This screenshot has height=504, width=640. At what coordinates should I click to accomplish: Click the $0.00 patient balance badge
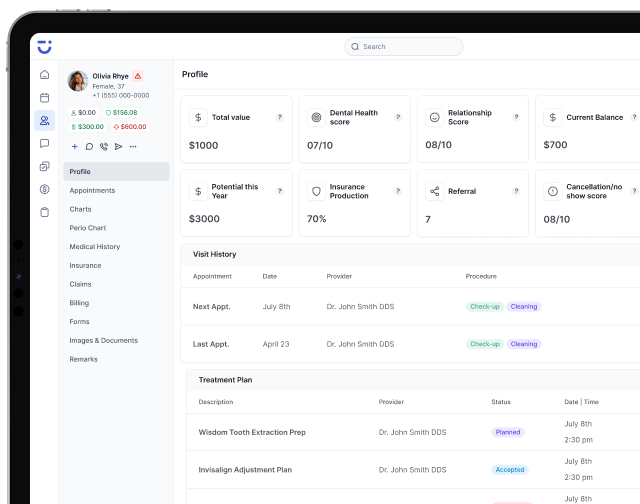click(x=83, y=113)
